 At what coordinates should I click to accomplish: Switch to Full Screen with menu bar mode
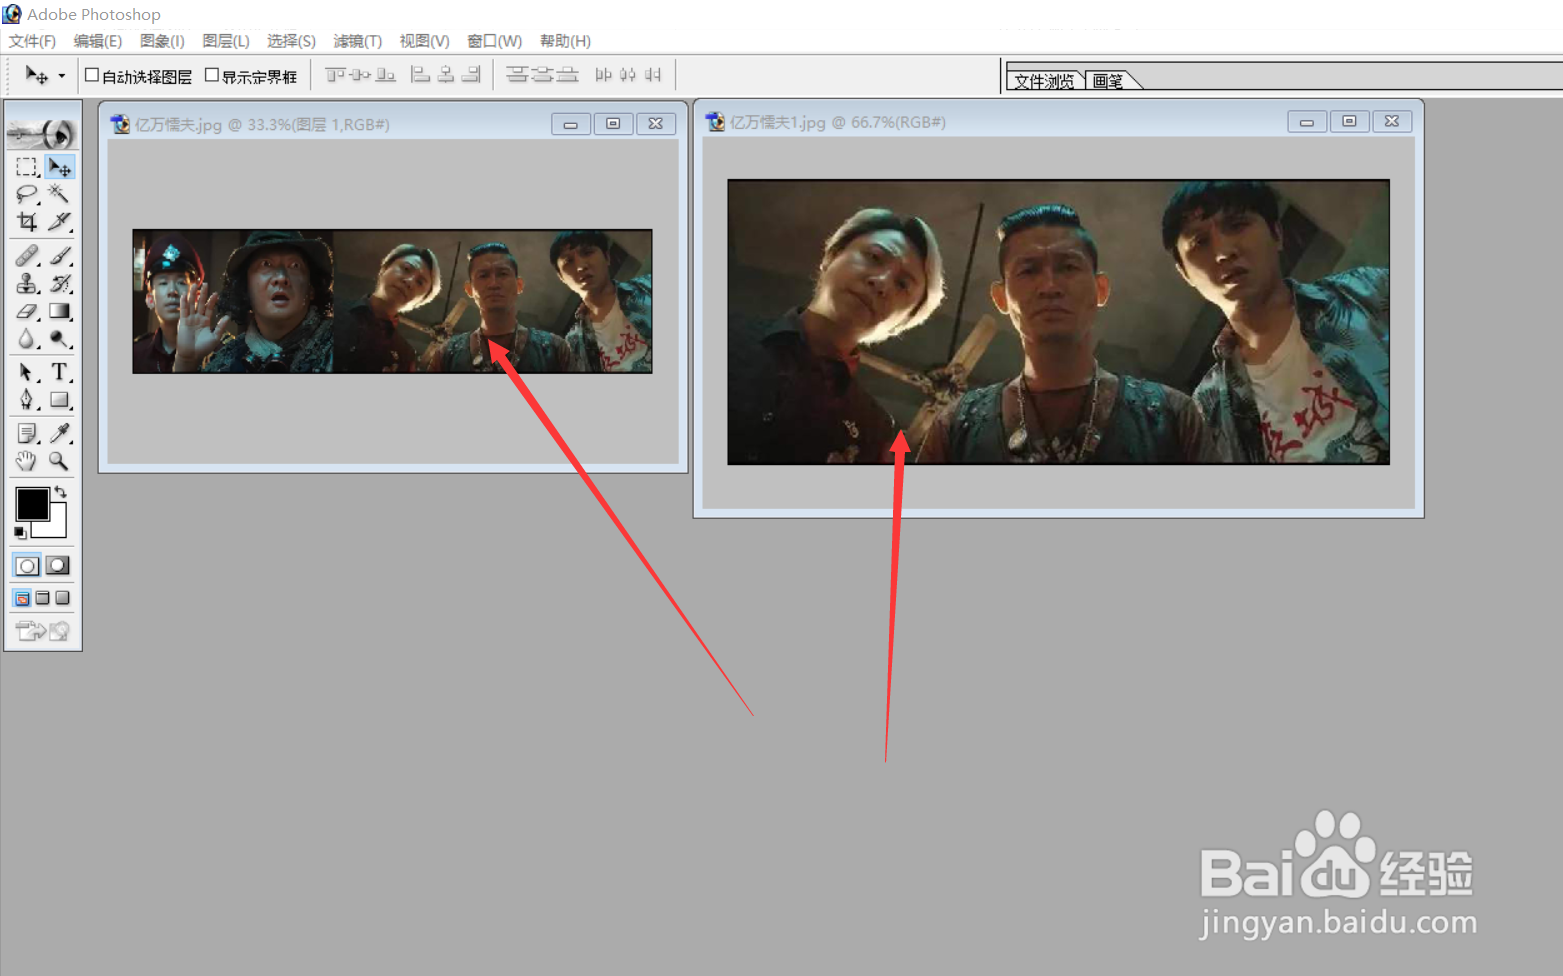click(42, 598)
